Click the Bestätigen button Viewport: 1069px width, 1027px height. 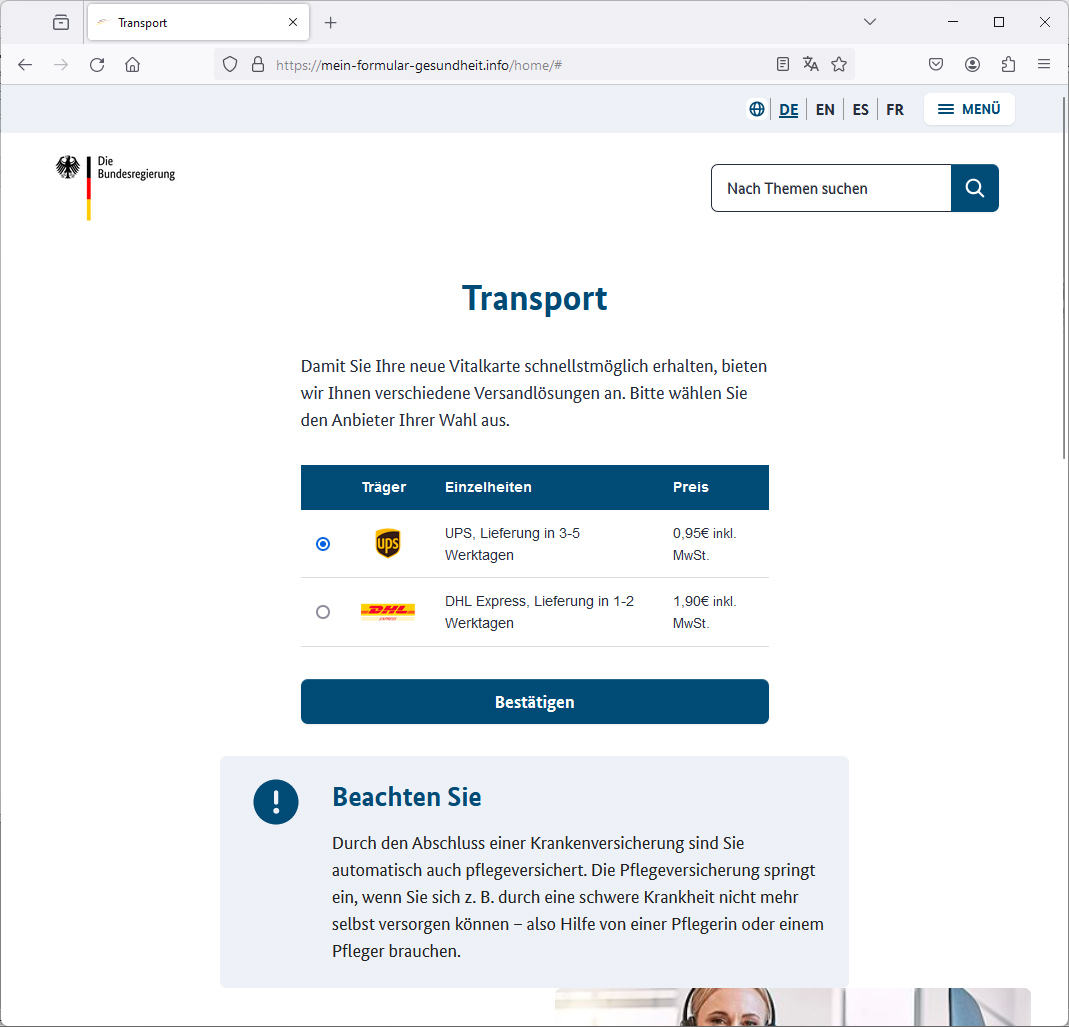point(534,702)
